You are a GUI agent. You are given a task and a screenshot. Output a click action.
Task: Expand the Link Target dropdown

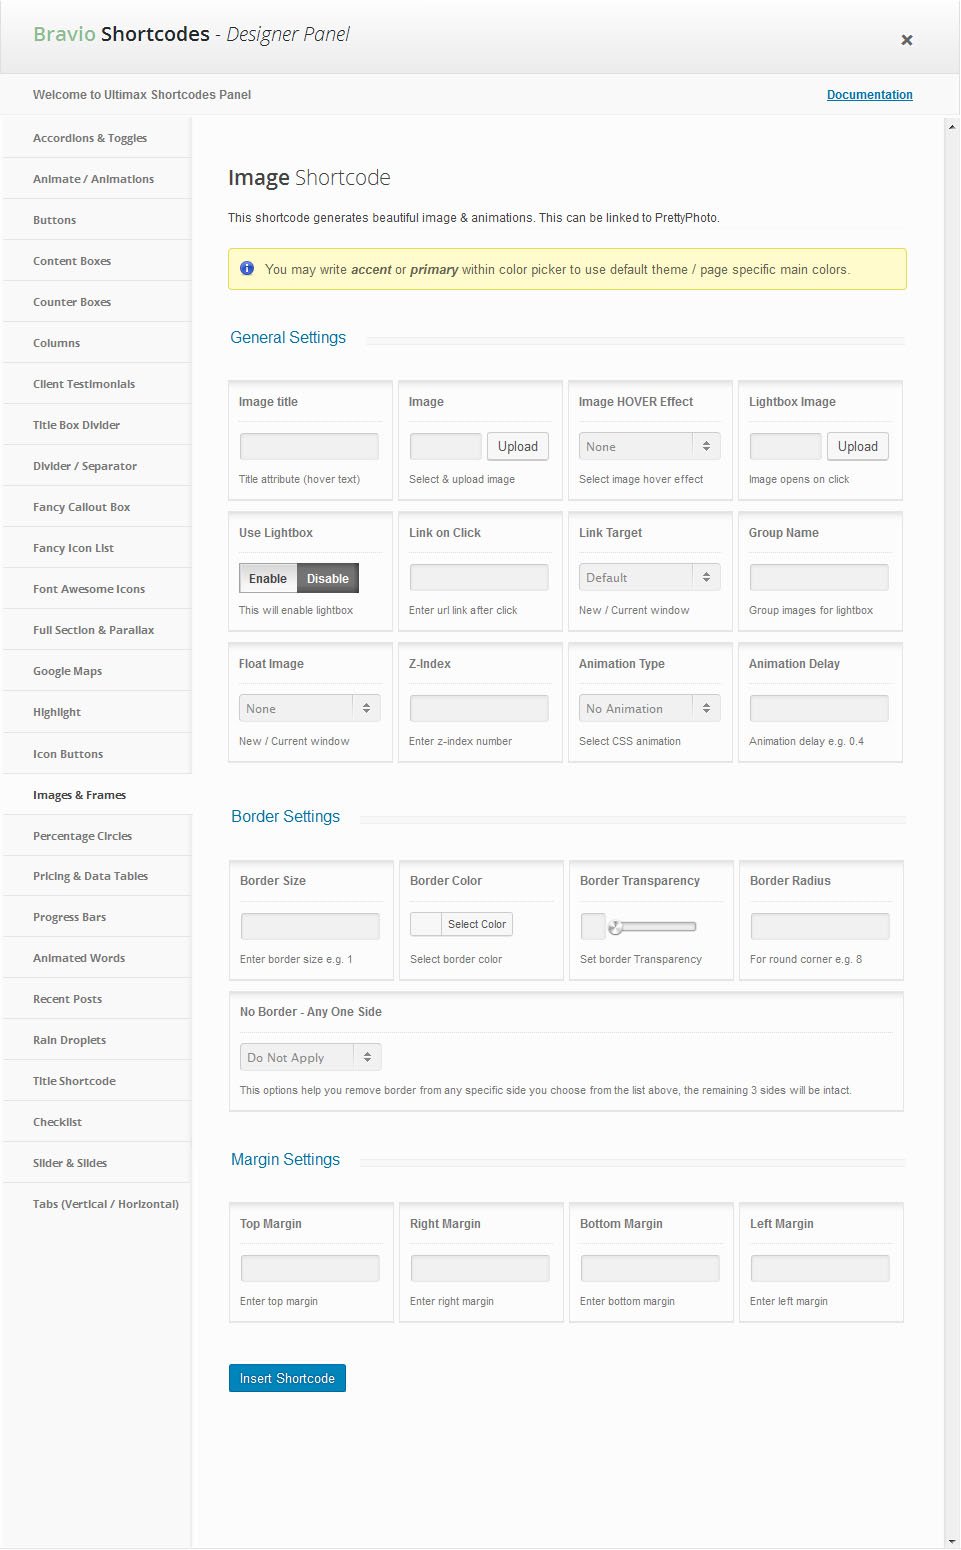tap(648, 577)
